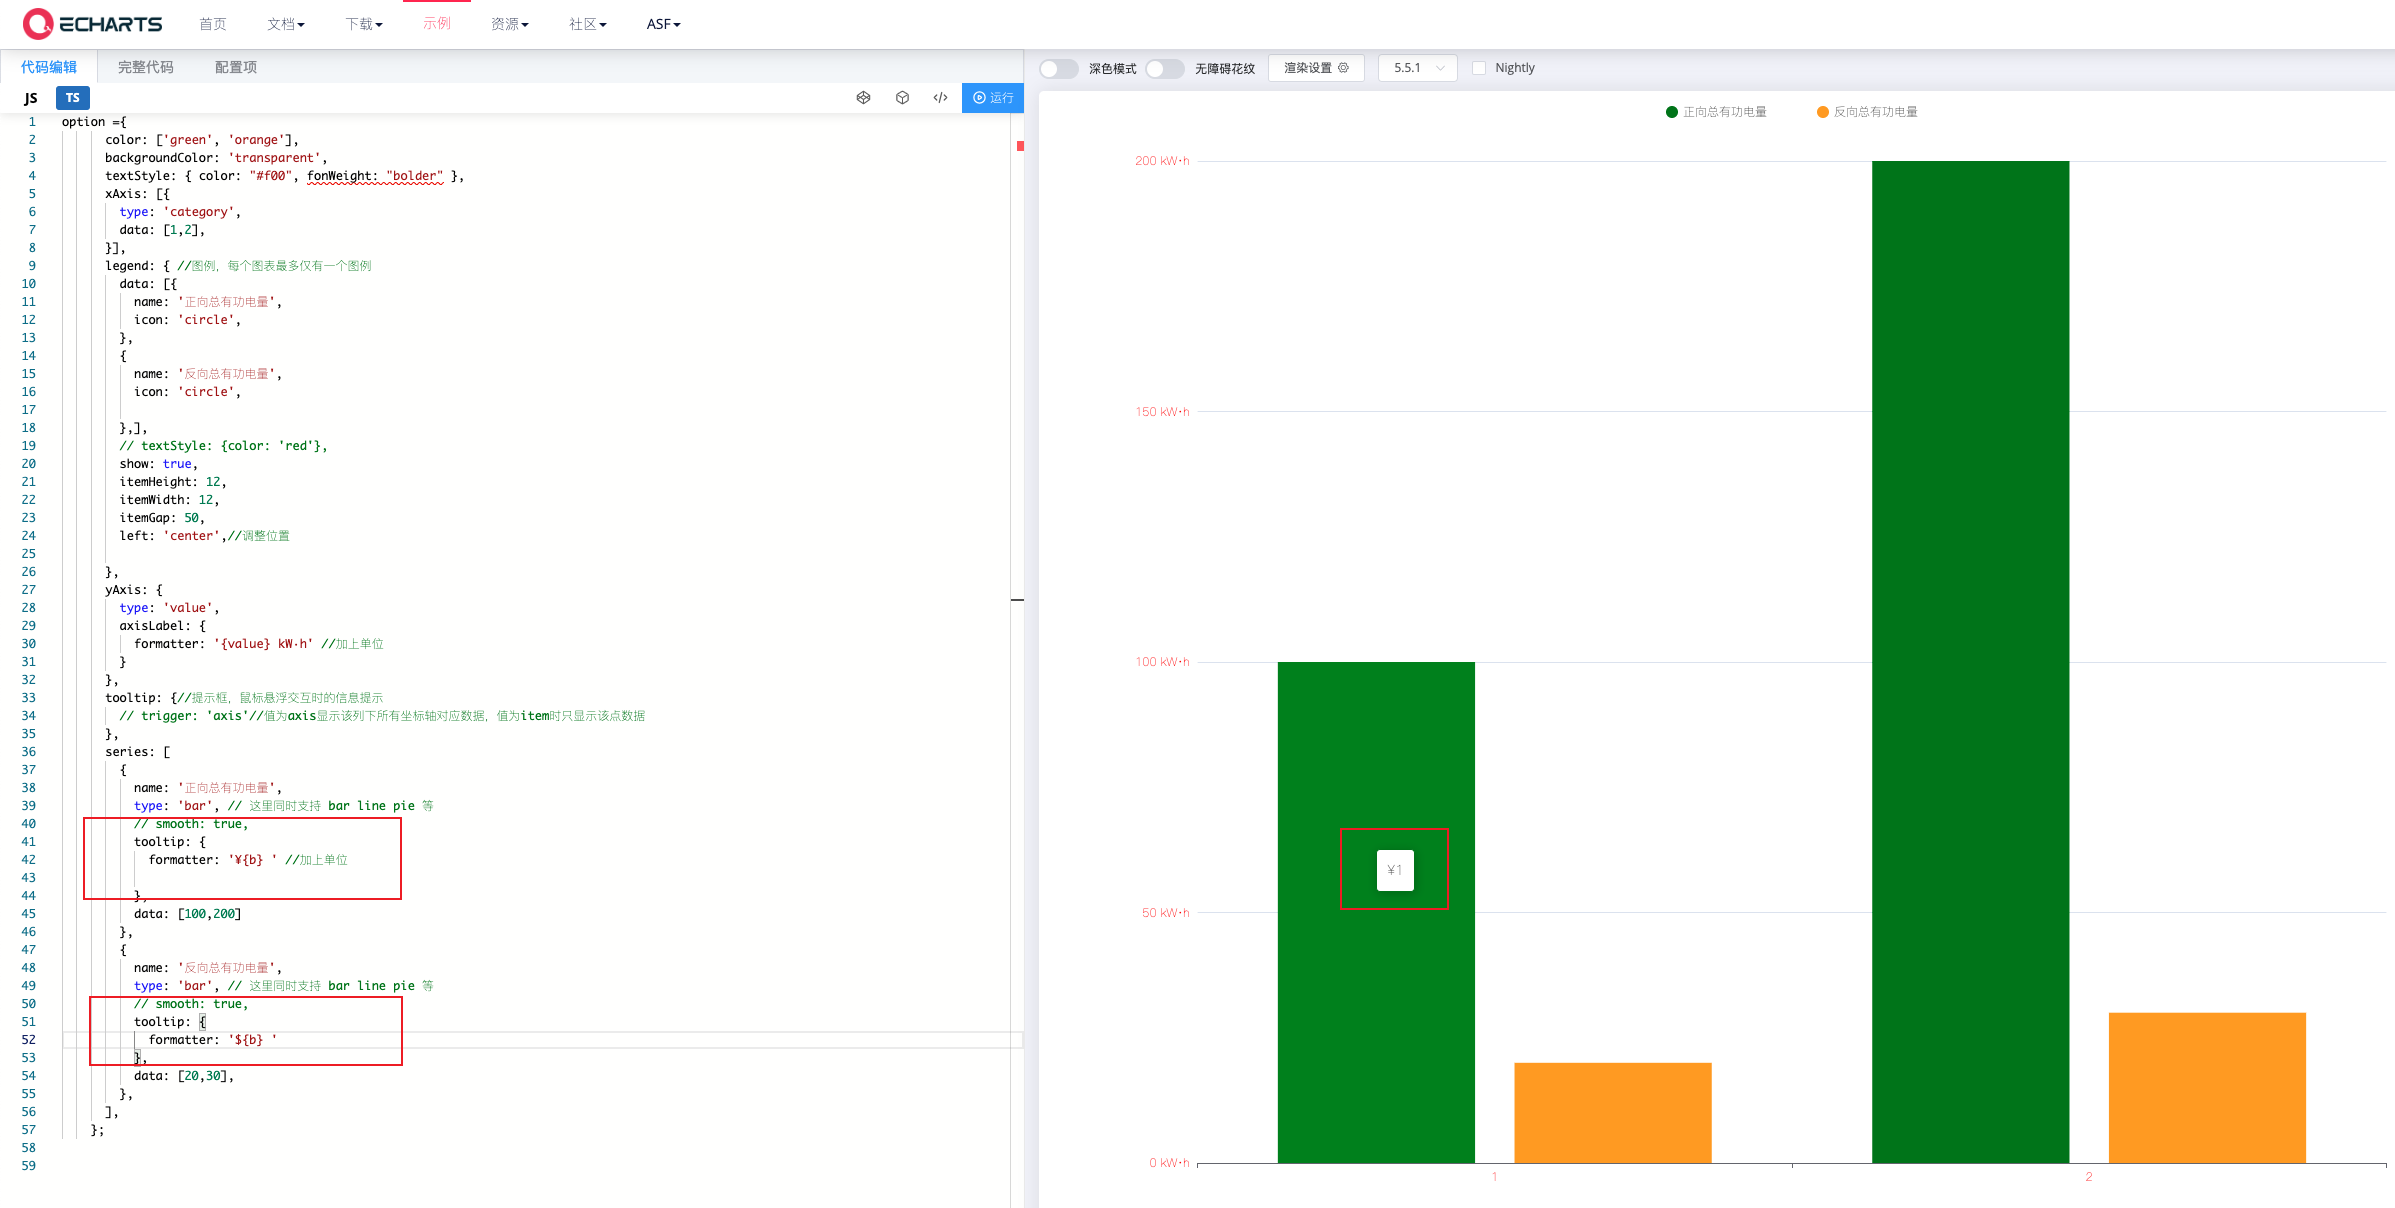Switch to the 配置项 tab

pyautogui.click(x=236, y=67)
